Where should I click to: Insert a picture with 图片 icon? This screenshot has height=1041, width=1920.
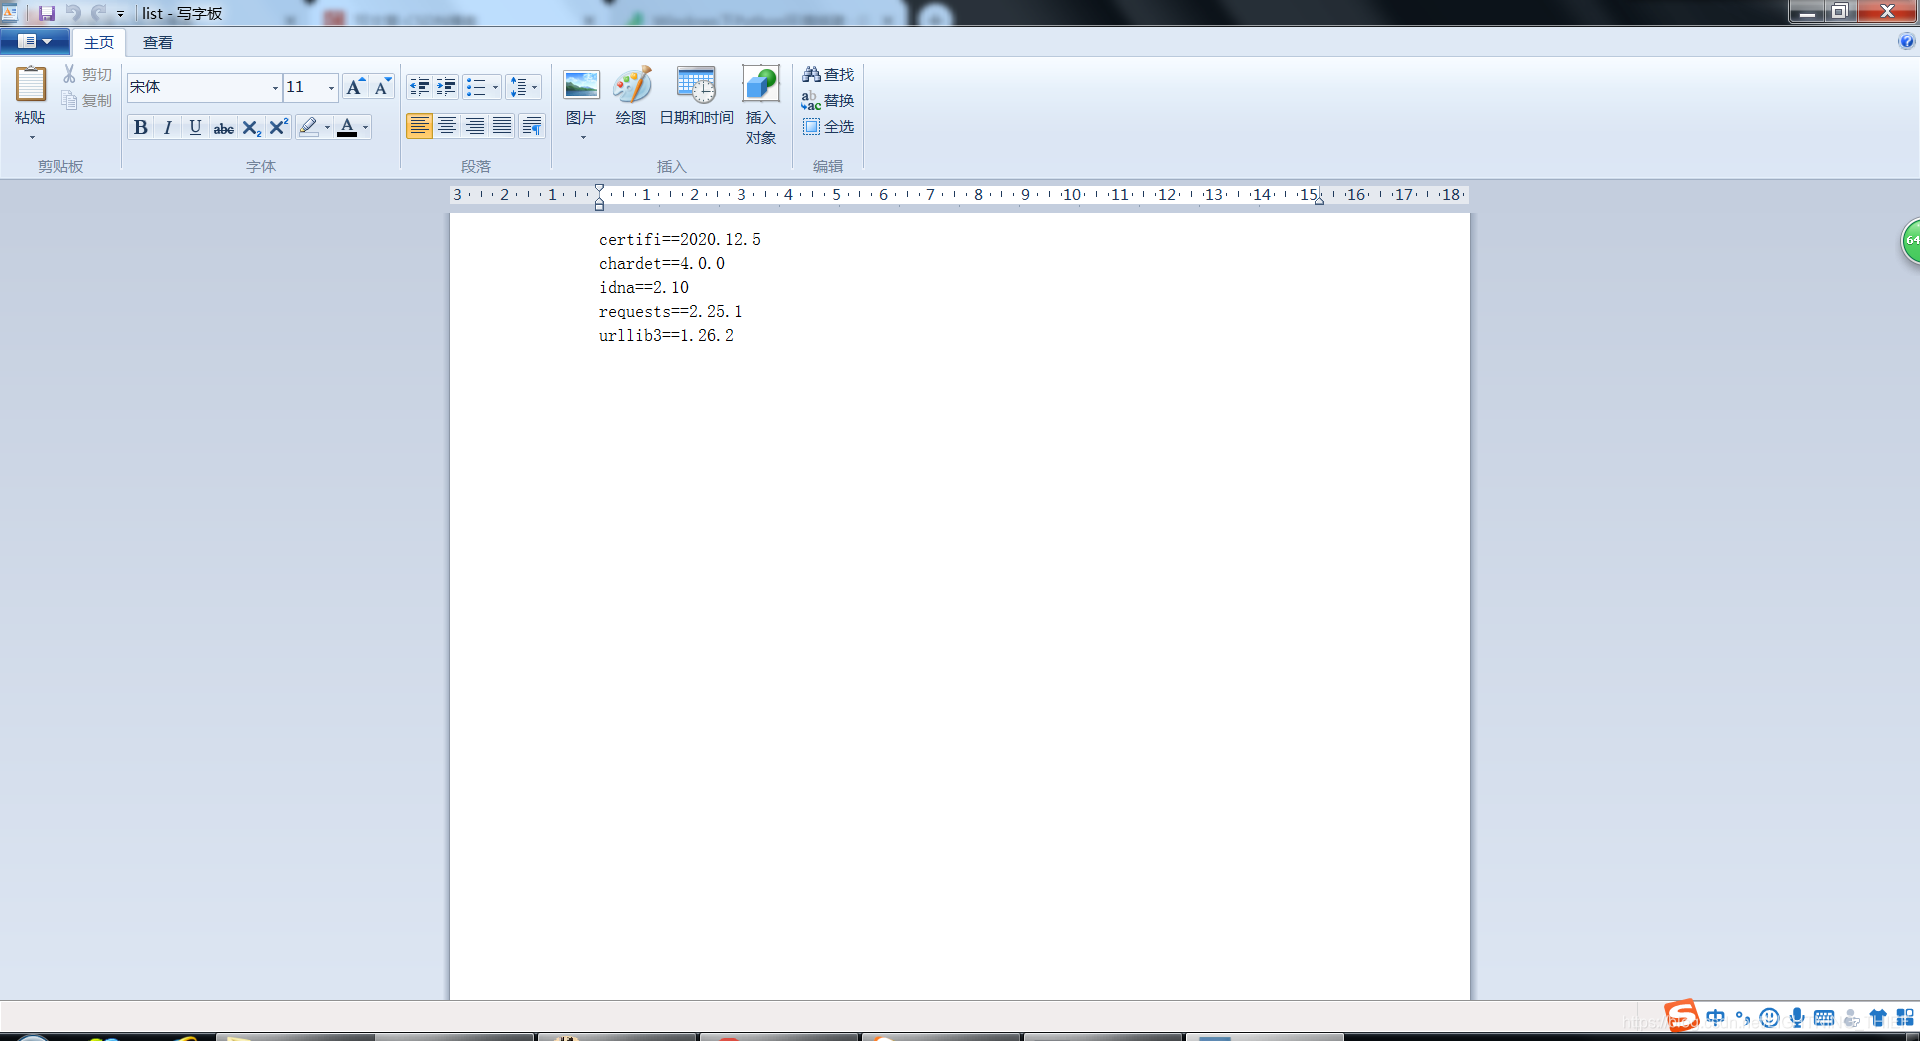[581, 85]
